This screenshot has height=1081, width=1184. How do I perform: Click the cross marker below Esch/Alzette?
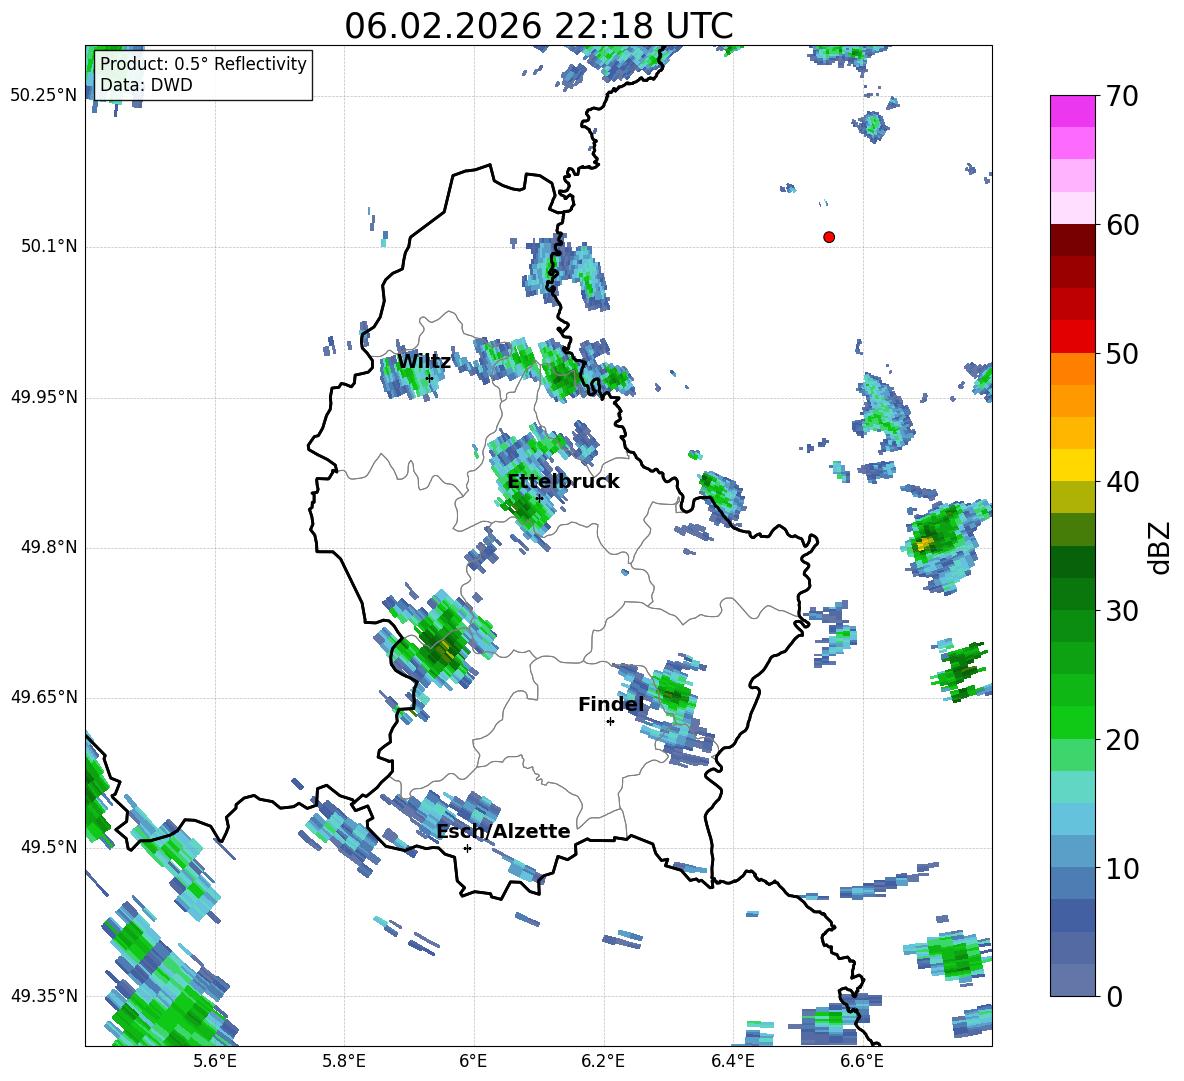pos(467,848)
